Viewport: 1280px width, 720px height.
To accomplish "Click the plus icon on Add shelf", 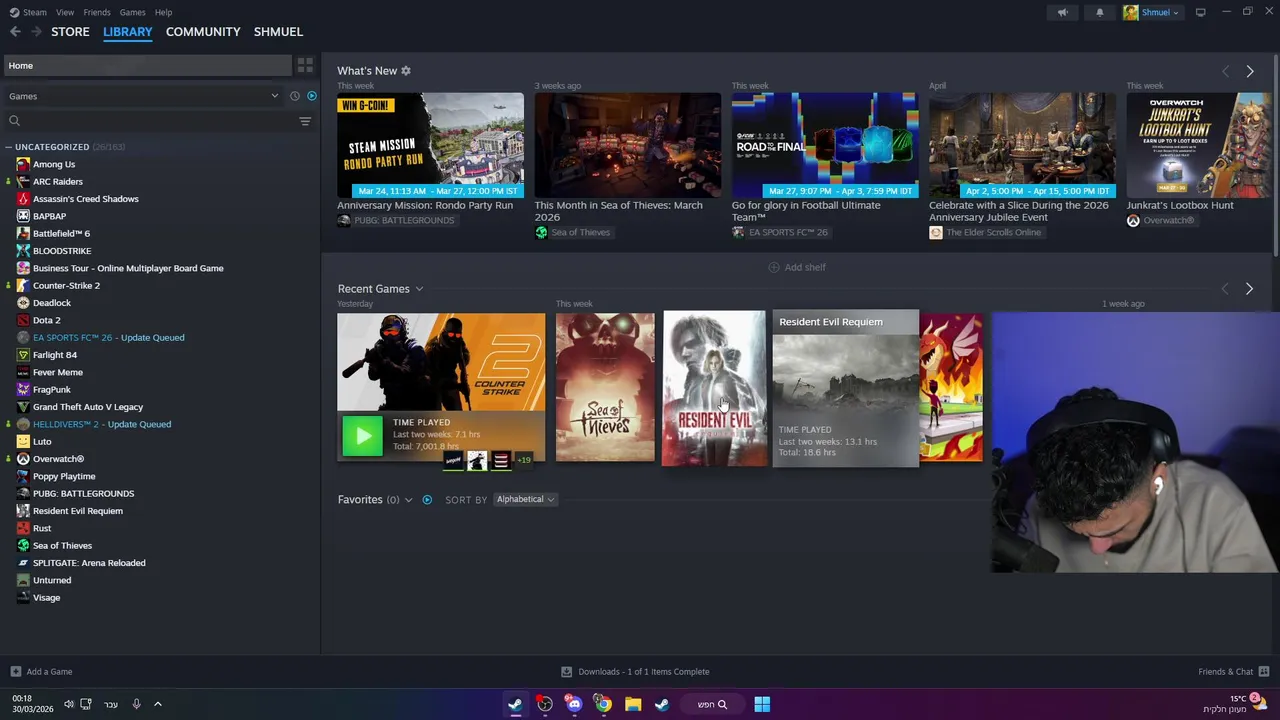I will click(x=773, y=267).
